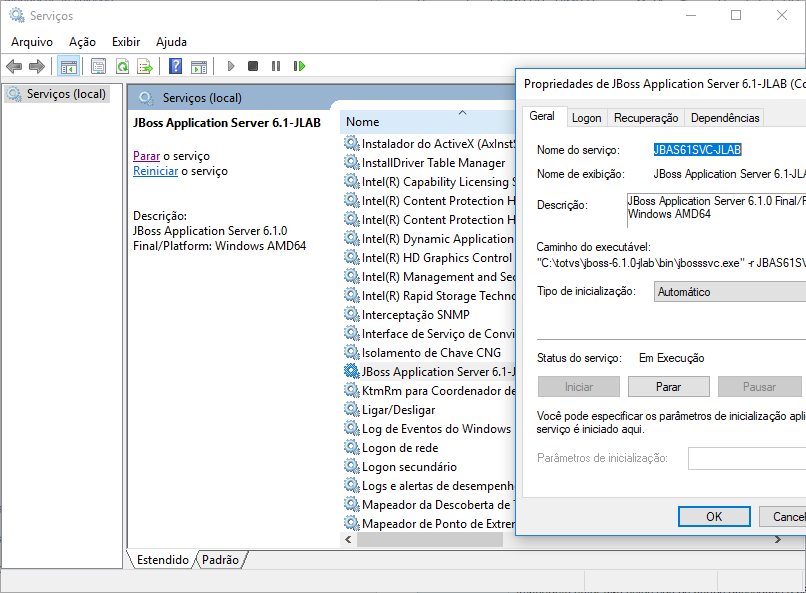Click gear icon of Logon secundário
This screenshot has height=593, width=806.
coord(352,467)
